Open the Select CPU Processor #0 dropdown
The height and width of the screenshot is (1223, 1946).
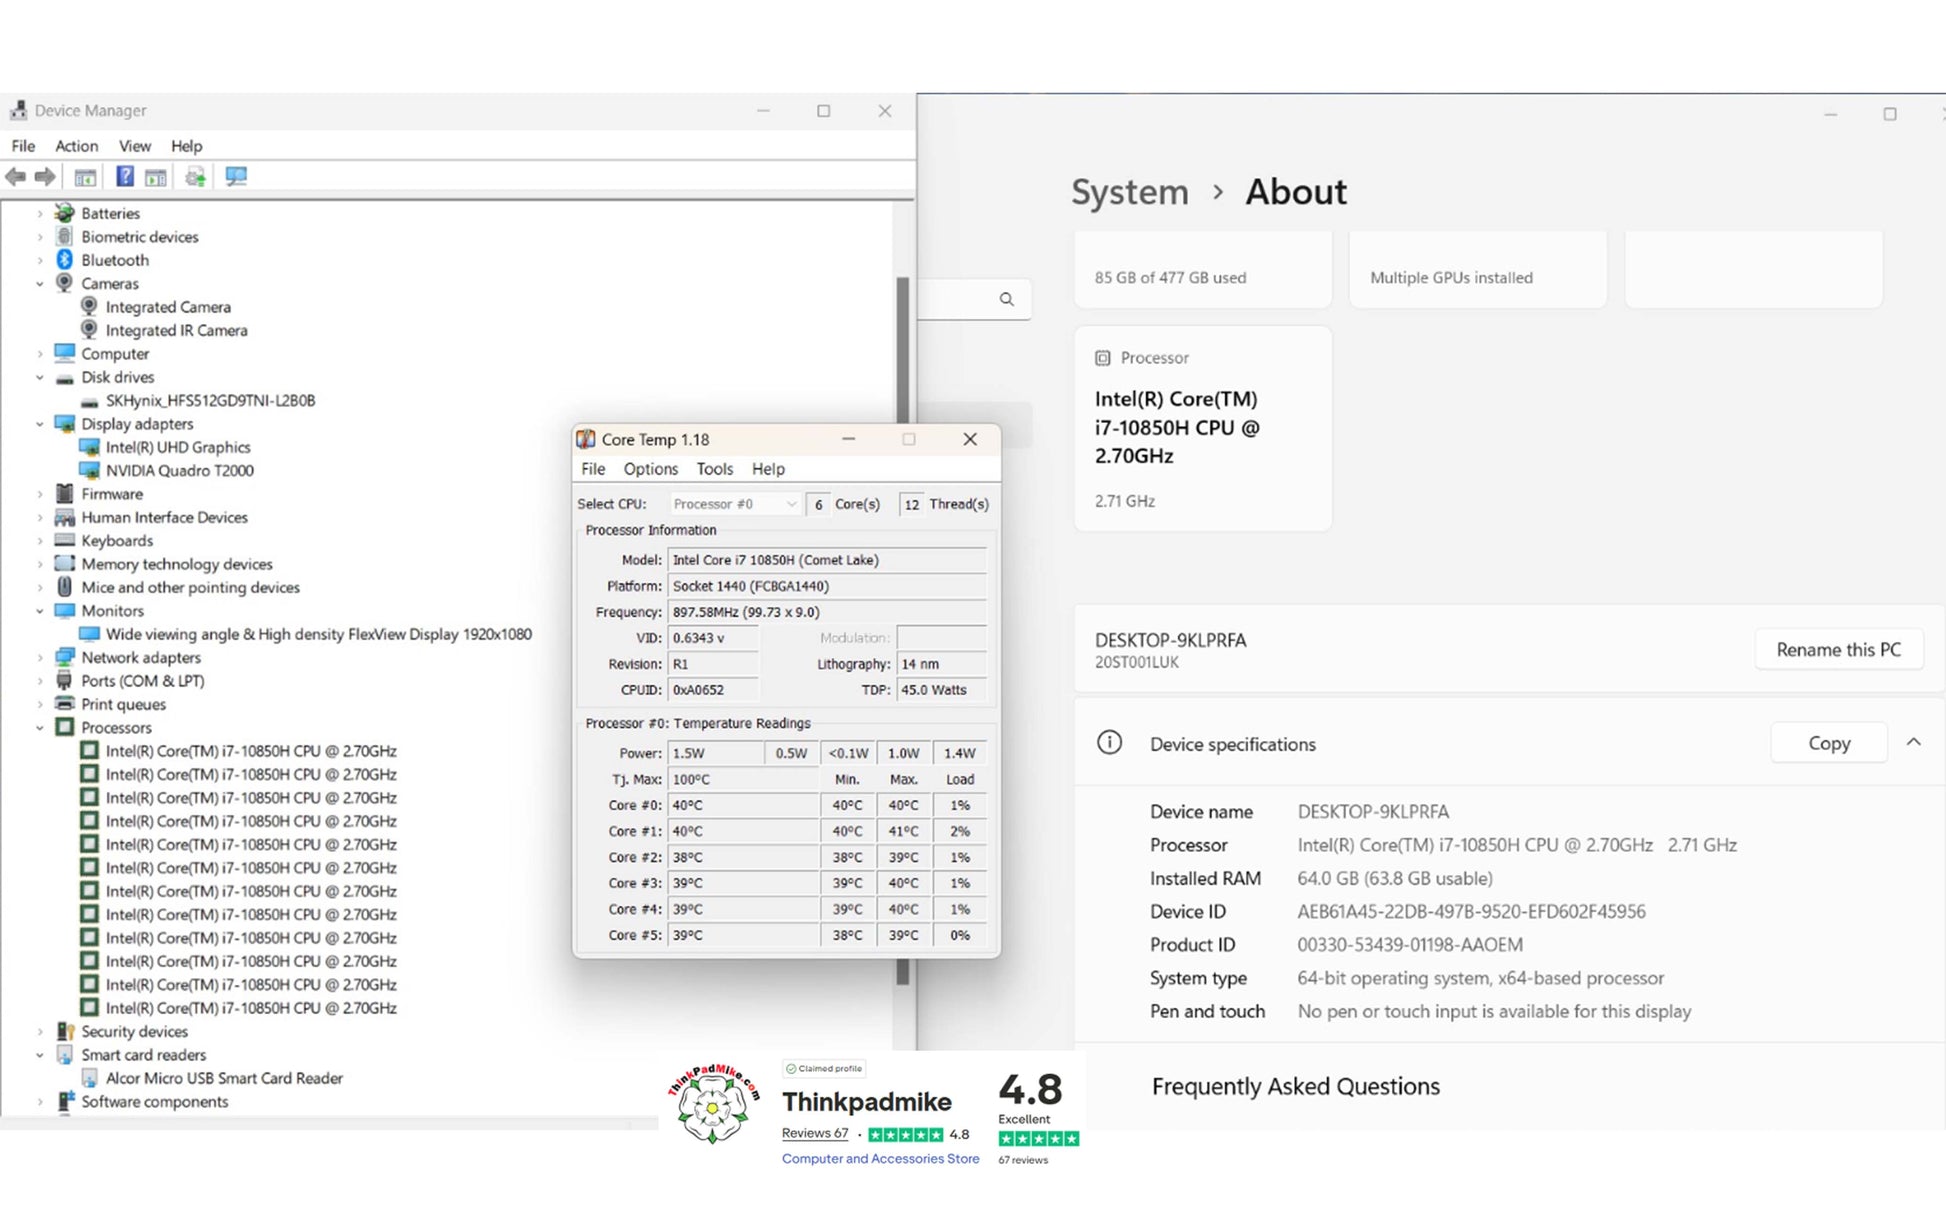pyautogui.click(x=734, y=504)
